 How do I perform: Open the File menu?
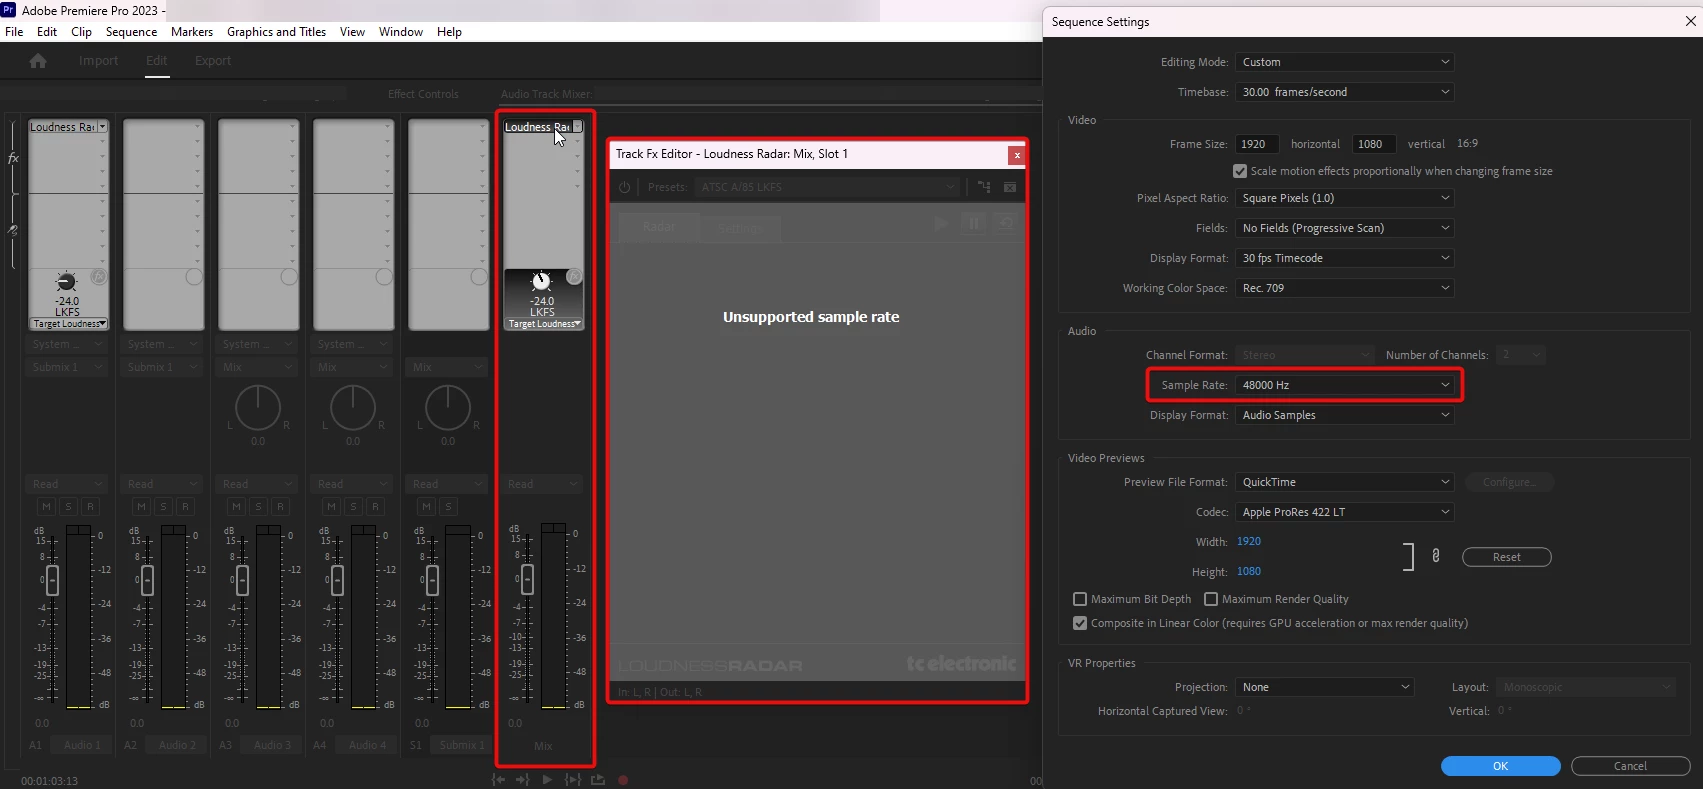[14, 32]
